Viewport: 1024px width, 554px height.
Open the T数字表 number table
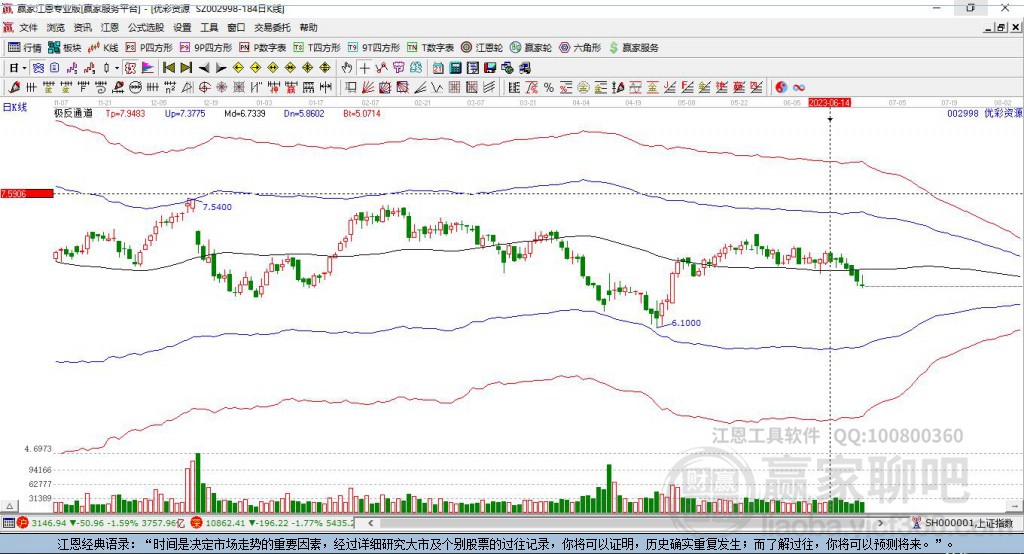430,48
